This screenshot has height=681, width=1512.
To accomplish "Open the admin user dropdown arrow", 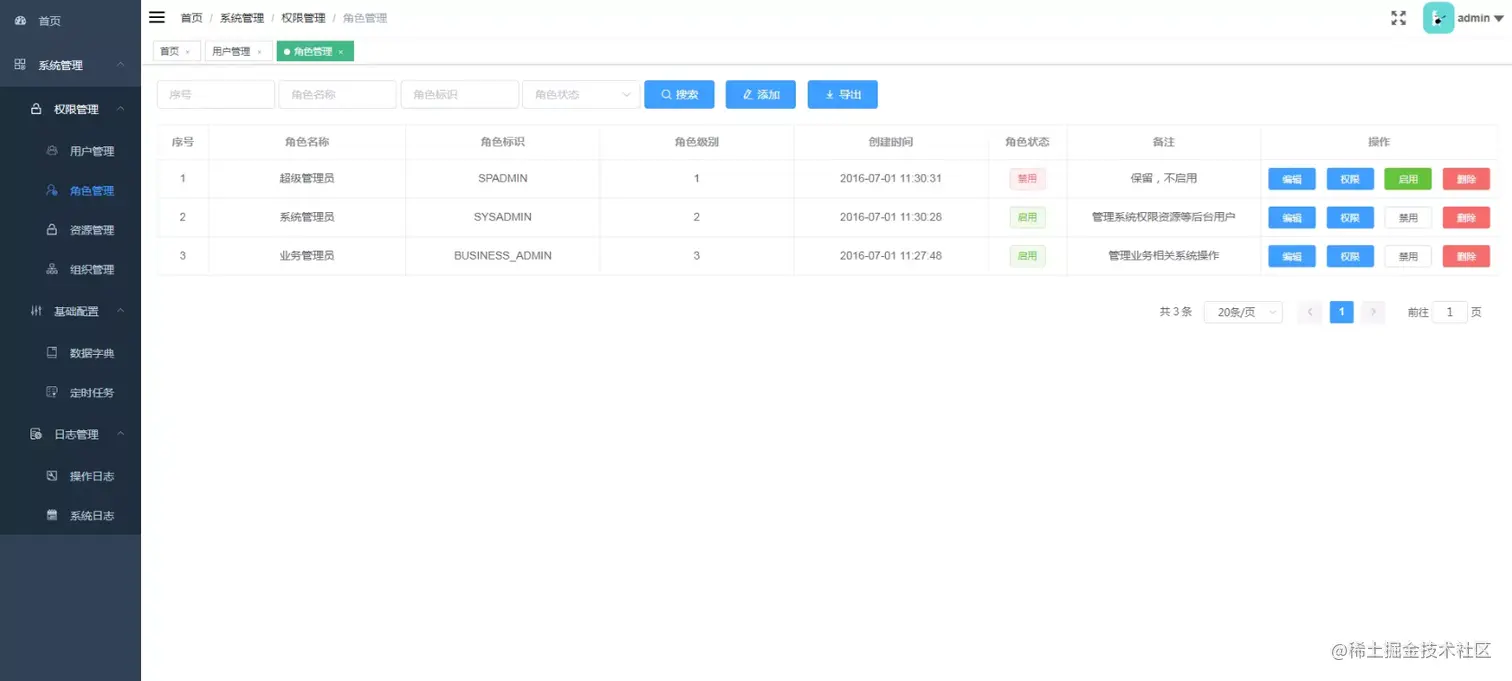I will [1498, 19].
